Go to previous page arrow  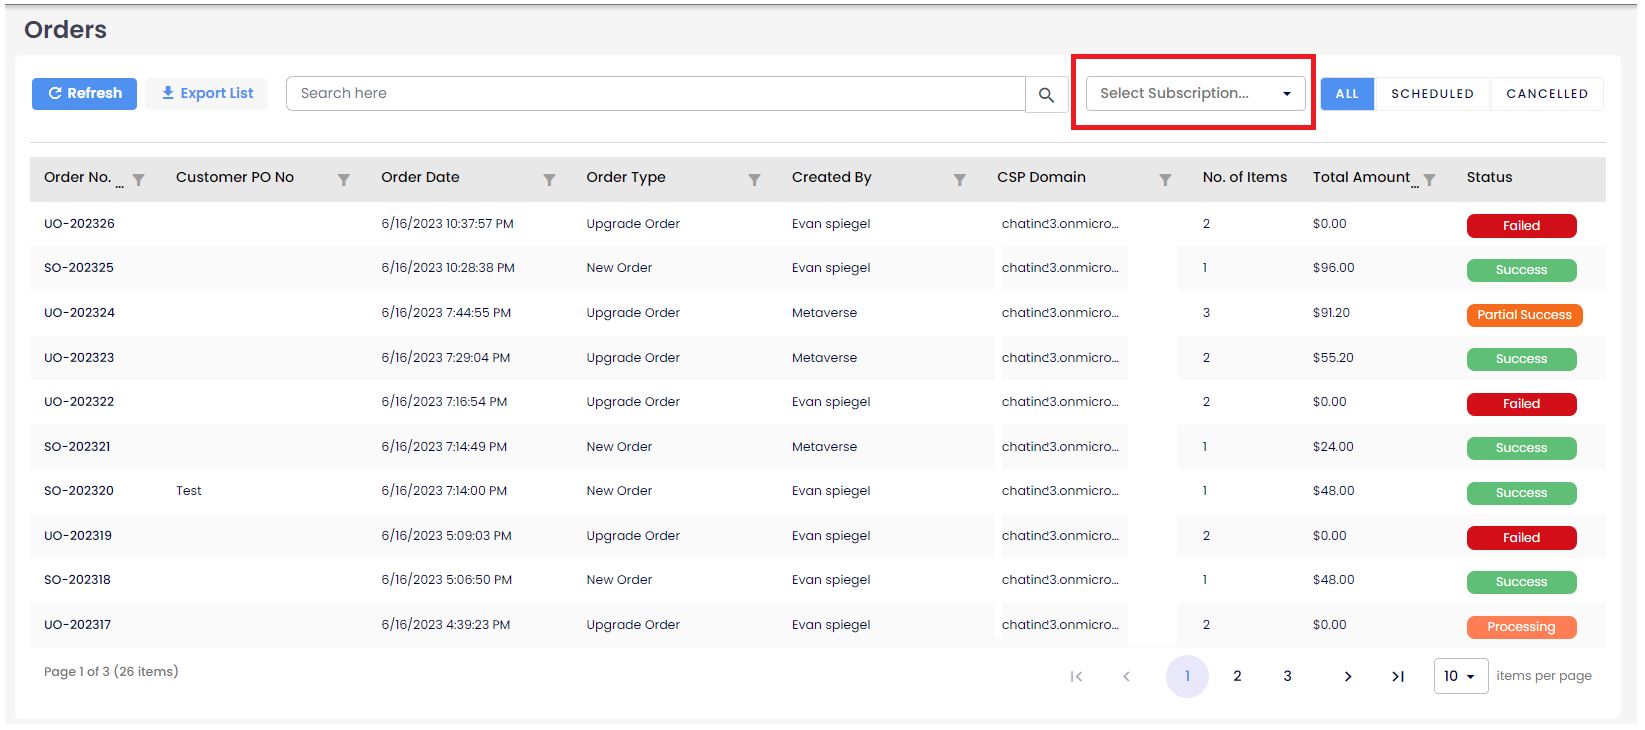[1126, 677]
